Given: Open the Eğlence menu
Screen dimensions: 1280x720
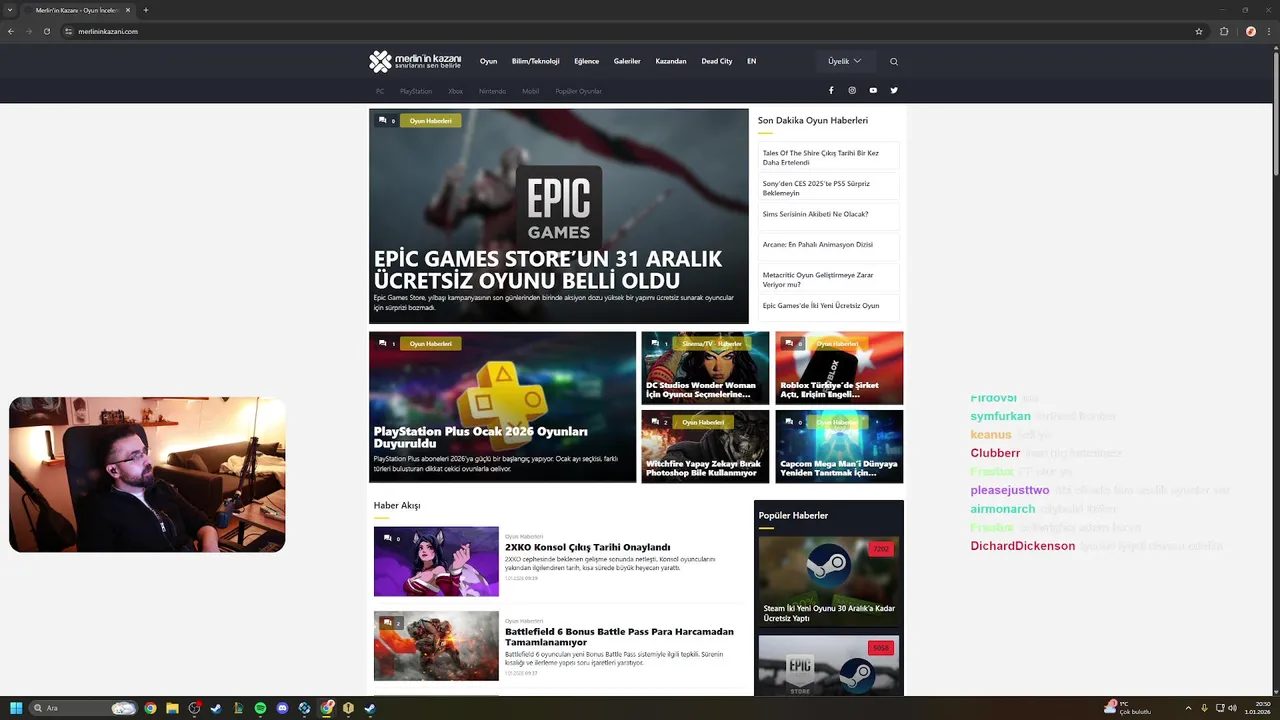Looking at the screenshot, I should (x=587, y=61).
